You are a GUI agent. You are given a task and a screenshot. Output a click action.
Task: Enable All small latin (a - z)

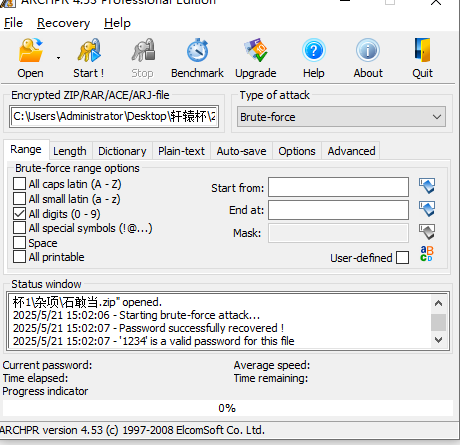tap(19, 199)
